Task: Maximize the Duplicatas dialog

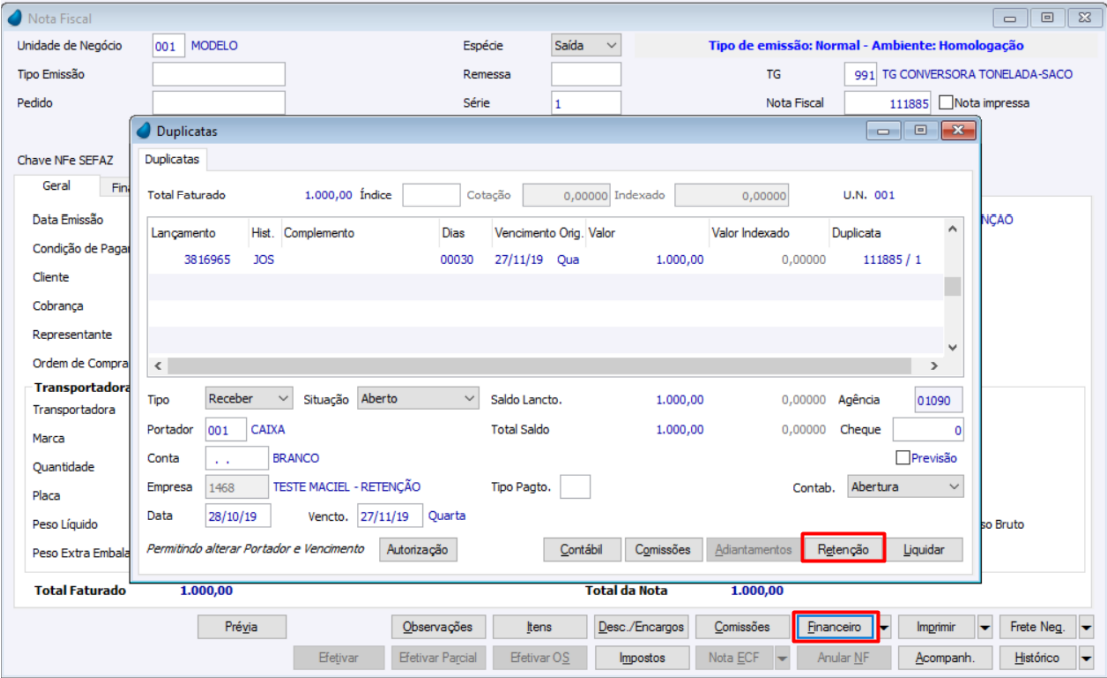Action: (920, 131)
